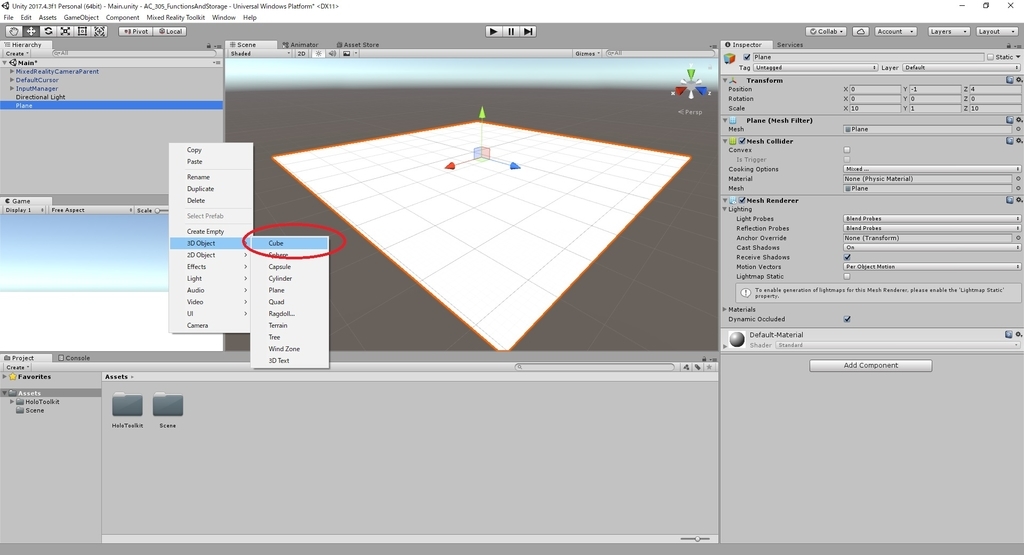Select the Rect transform tool
The image size is (1024, 555).
click(x=82, y=31)
